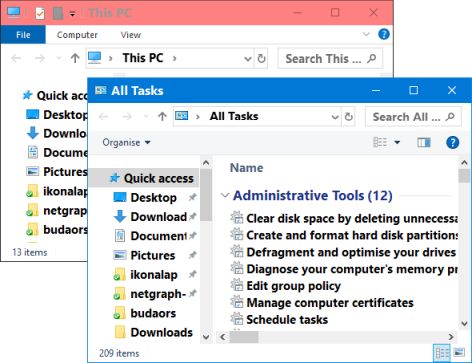Click the computer icon in This PC title bar
472x363 pixels.
pos(14,13)
